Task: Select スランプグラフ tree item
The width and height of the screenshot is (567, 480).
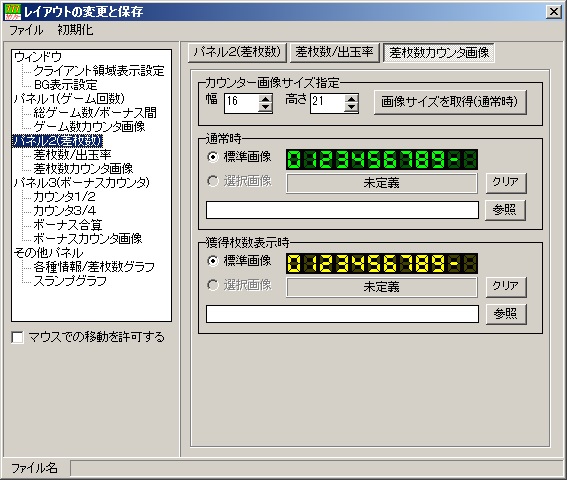Action: tap(71, 281)
